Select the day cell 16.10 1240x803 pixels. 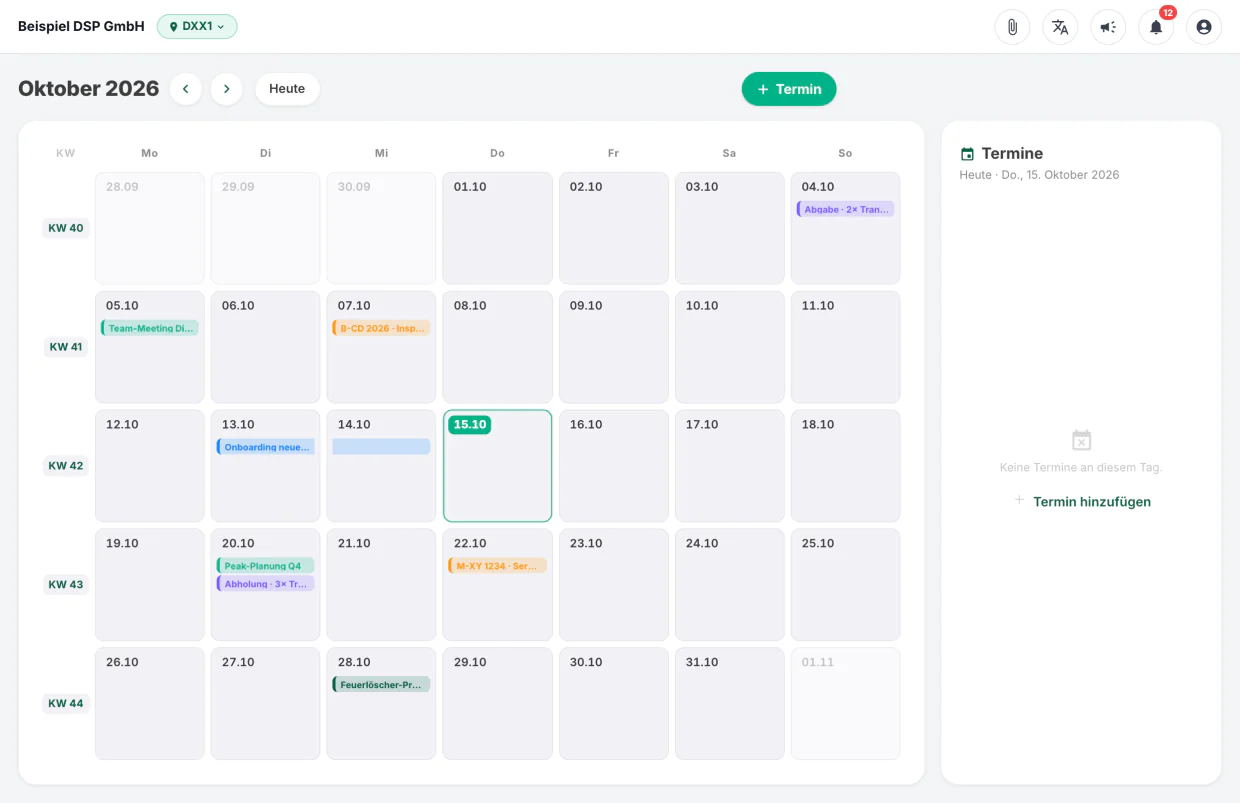(x=613, y=466)
